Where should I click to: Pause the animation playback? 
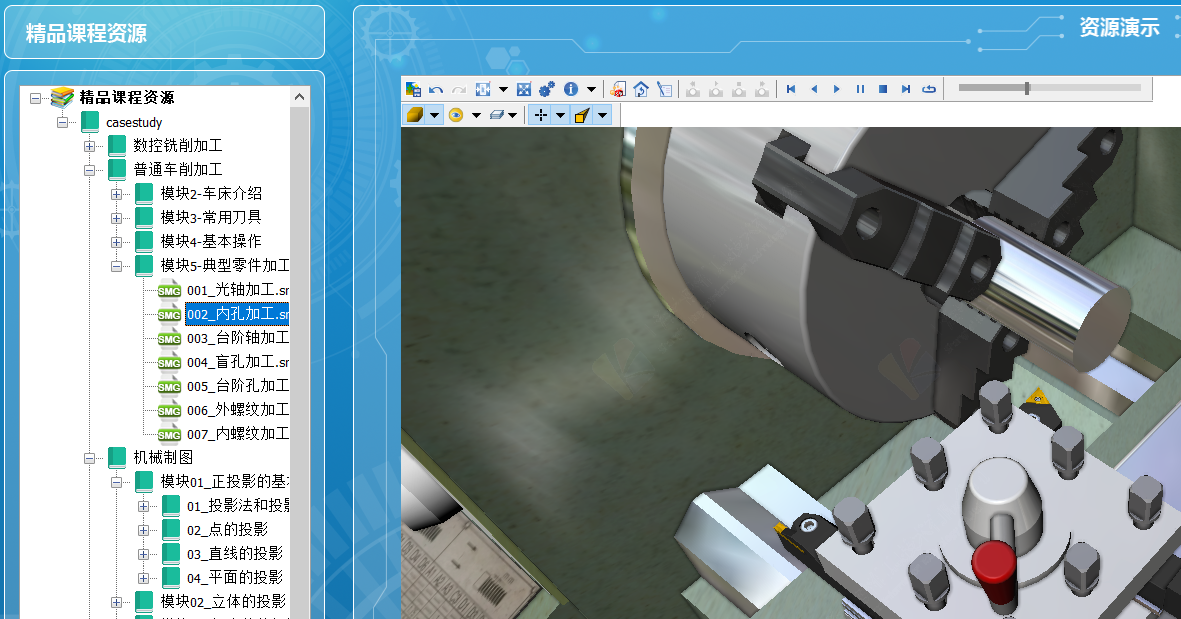[860, 89]
